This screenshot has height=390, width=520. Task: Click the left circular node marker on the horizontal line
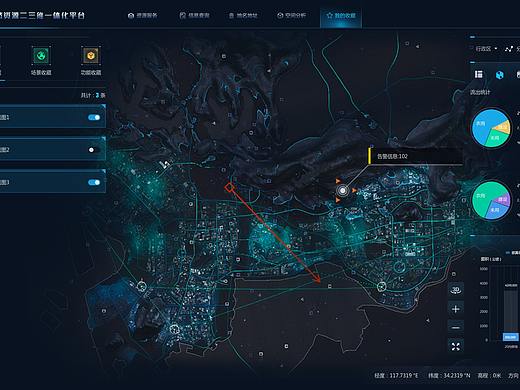tap(142, 286)
